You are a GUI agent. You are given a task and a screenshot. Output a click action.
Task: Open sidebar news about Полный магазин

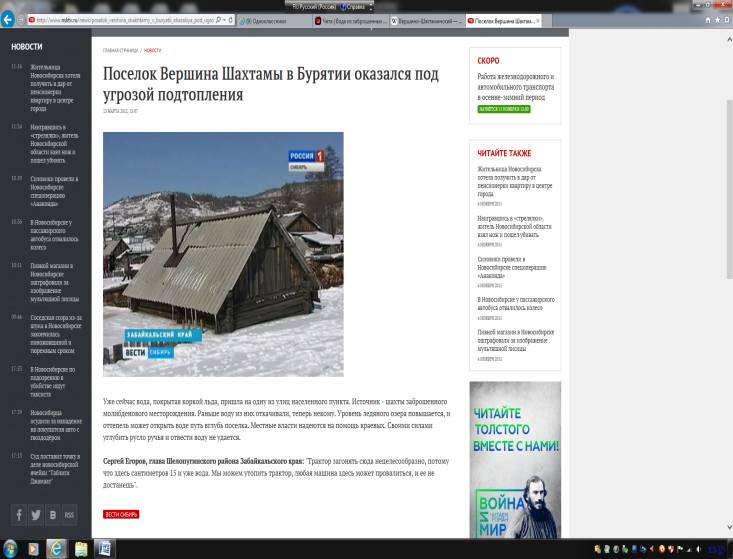[515, 340]
